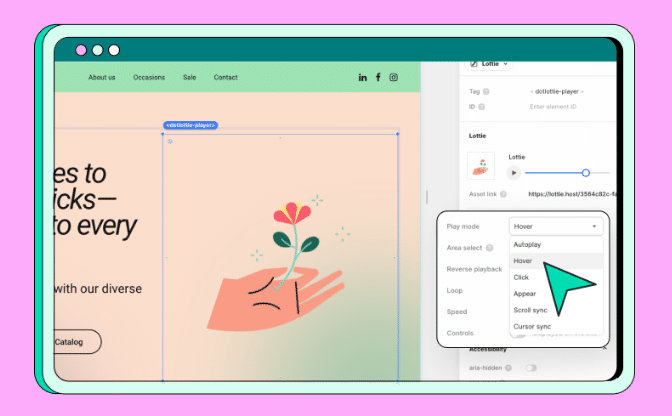Show help for Tag field
Viewport: 672px width, 416px height.
tap(486, 91)
